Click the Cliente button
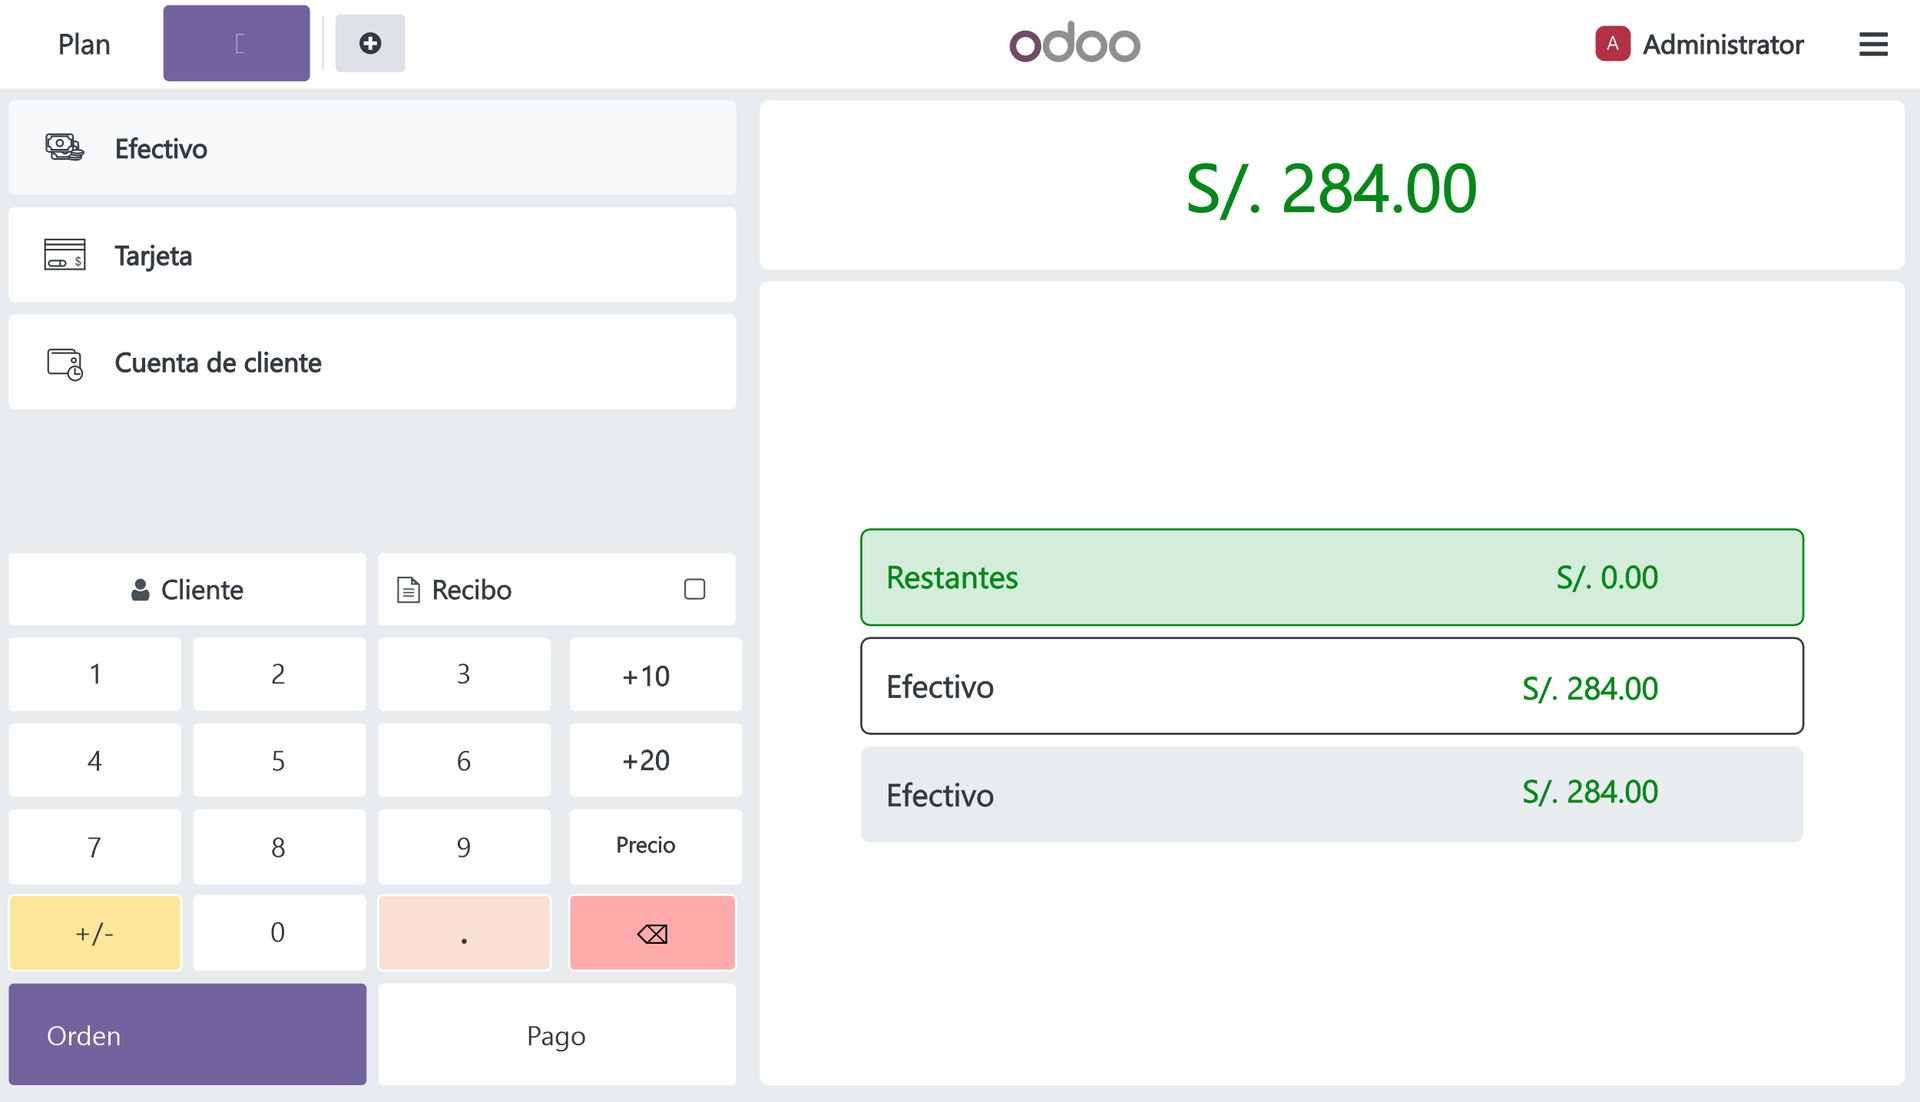 coord(187,589)
